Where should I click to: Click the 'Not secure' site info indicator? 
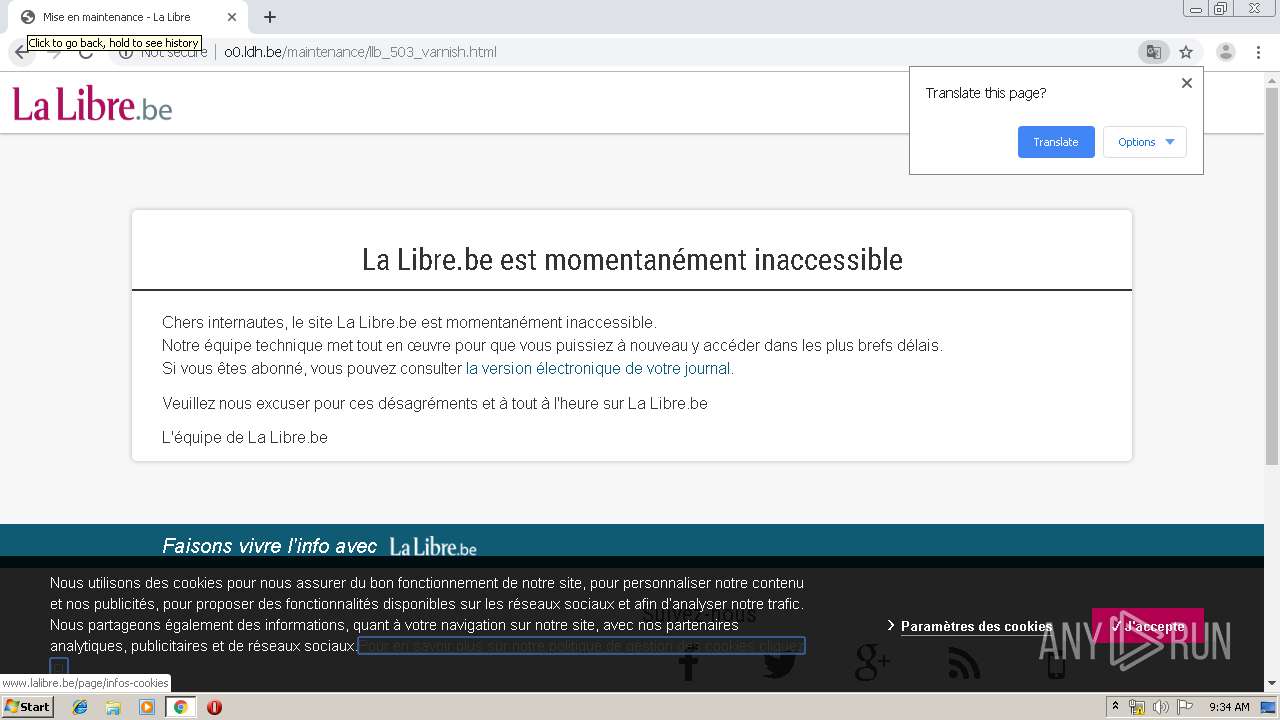pos(163,52)
